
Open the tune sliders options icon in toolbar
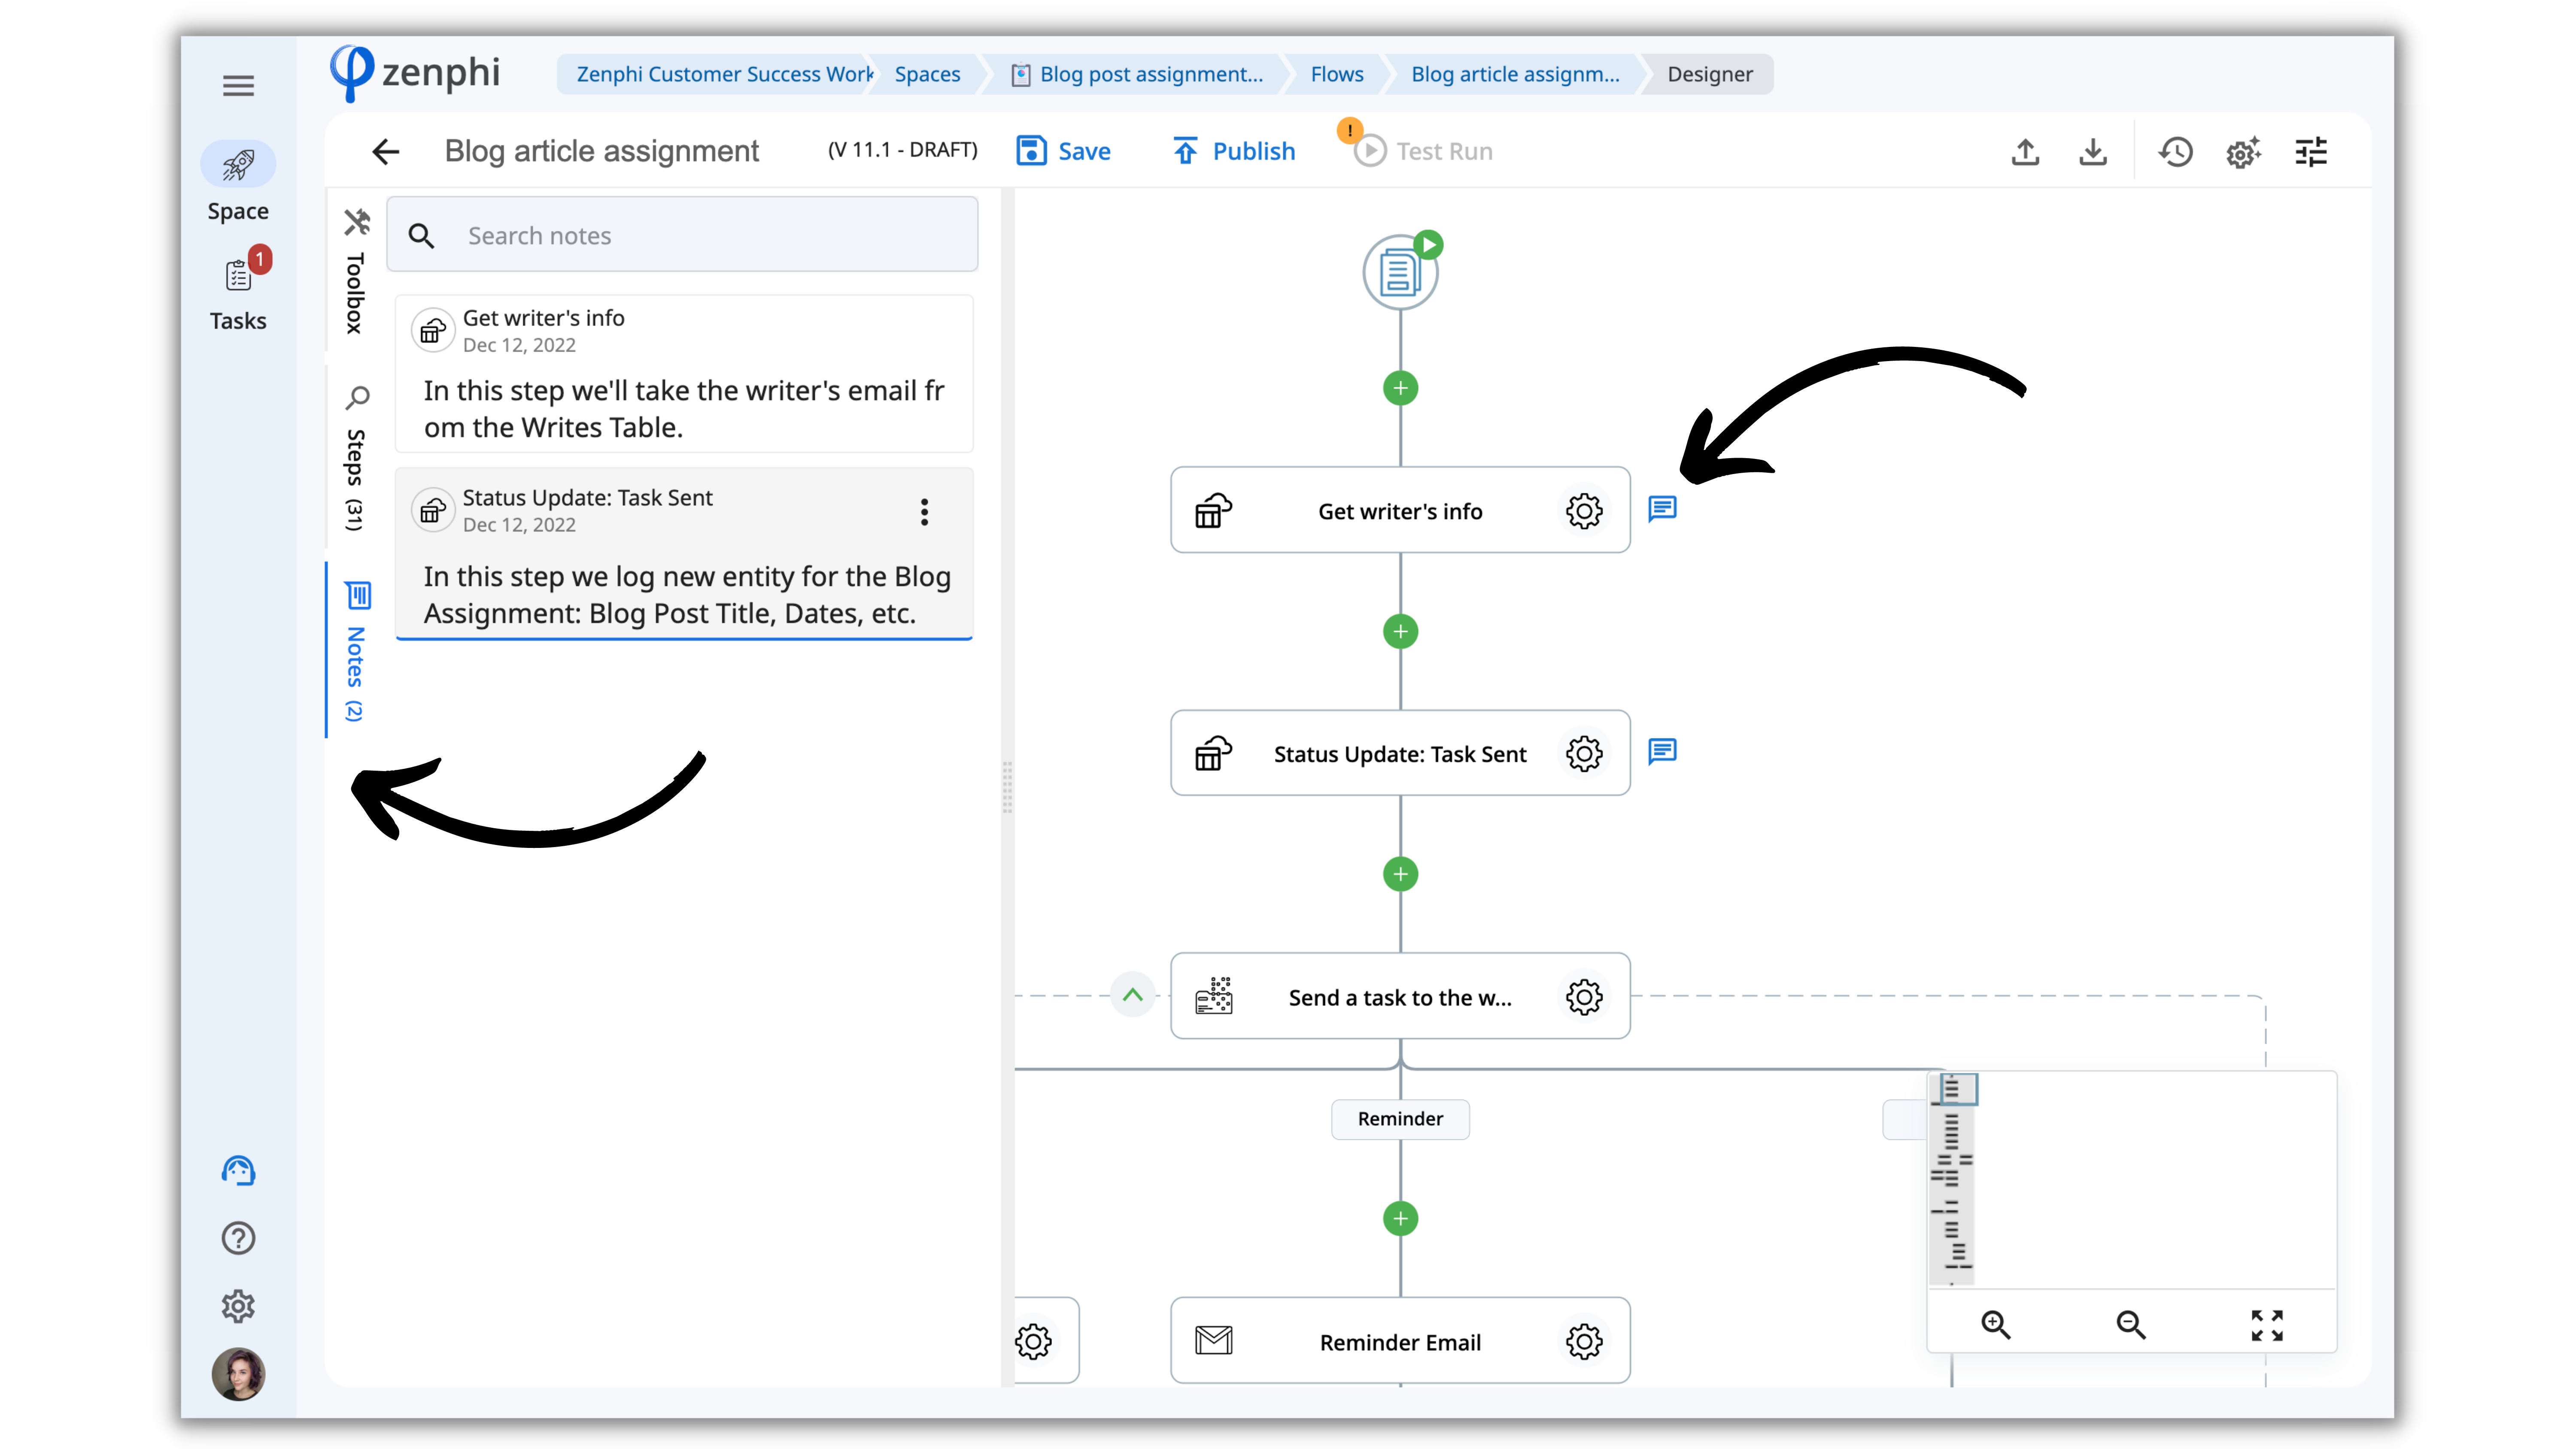tap(2311, 152)
